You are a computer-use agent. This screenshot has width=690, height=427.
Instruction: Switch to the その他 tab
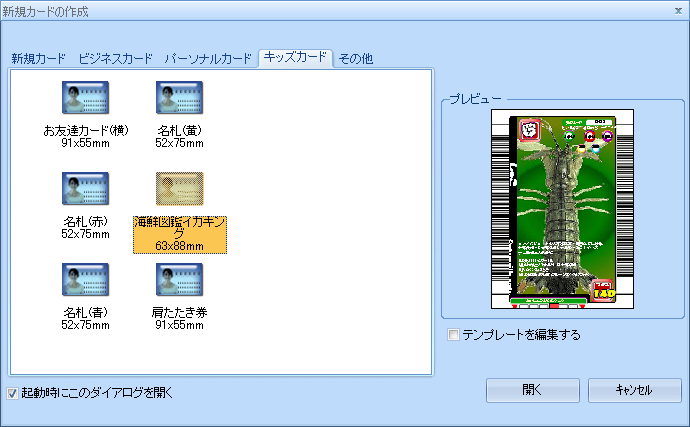(356, 59)
